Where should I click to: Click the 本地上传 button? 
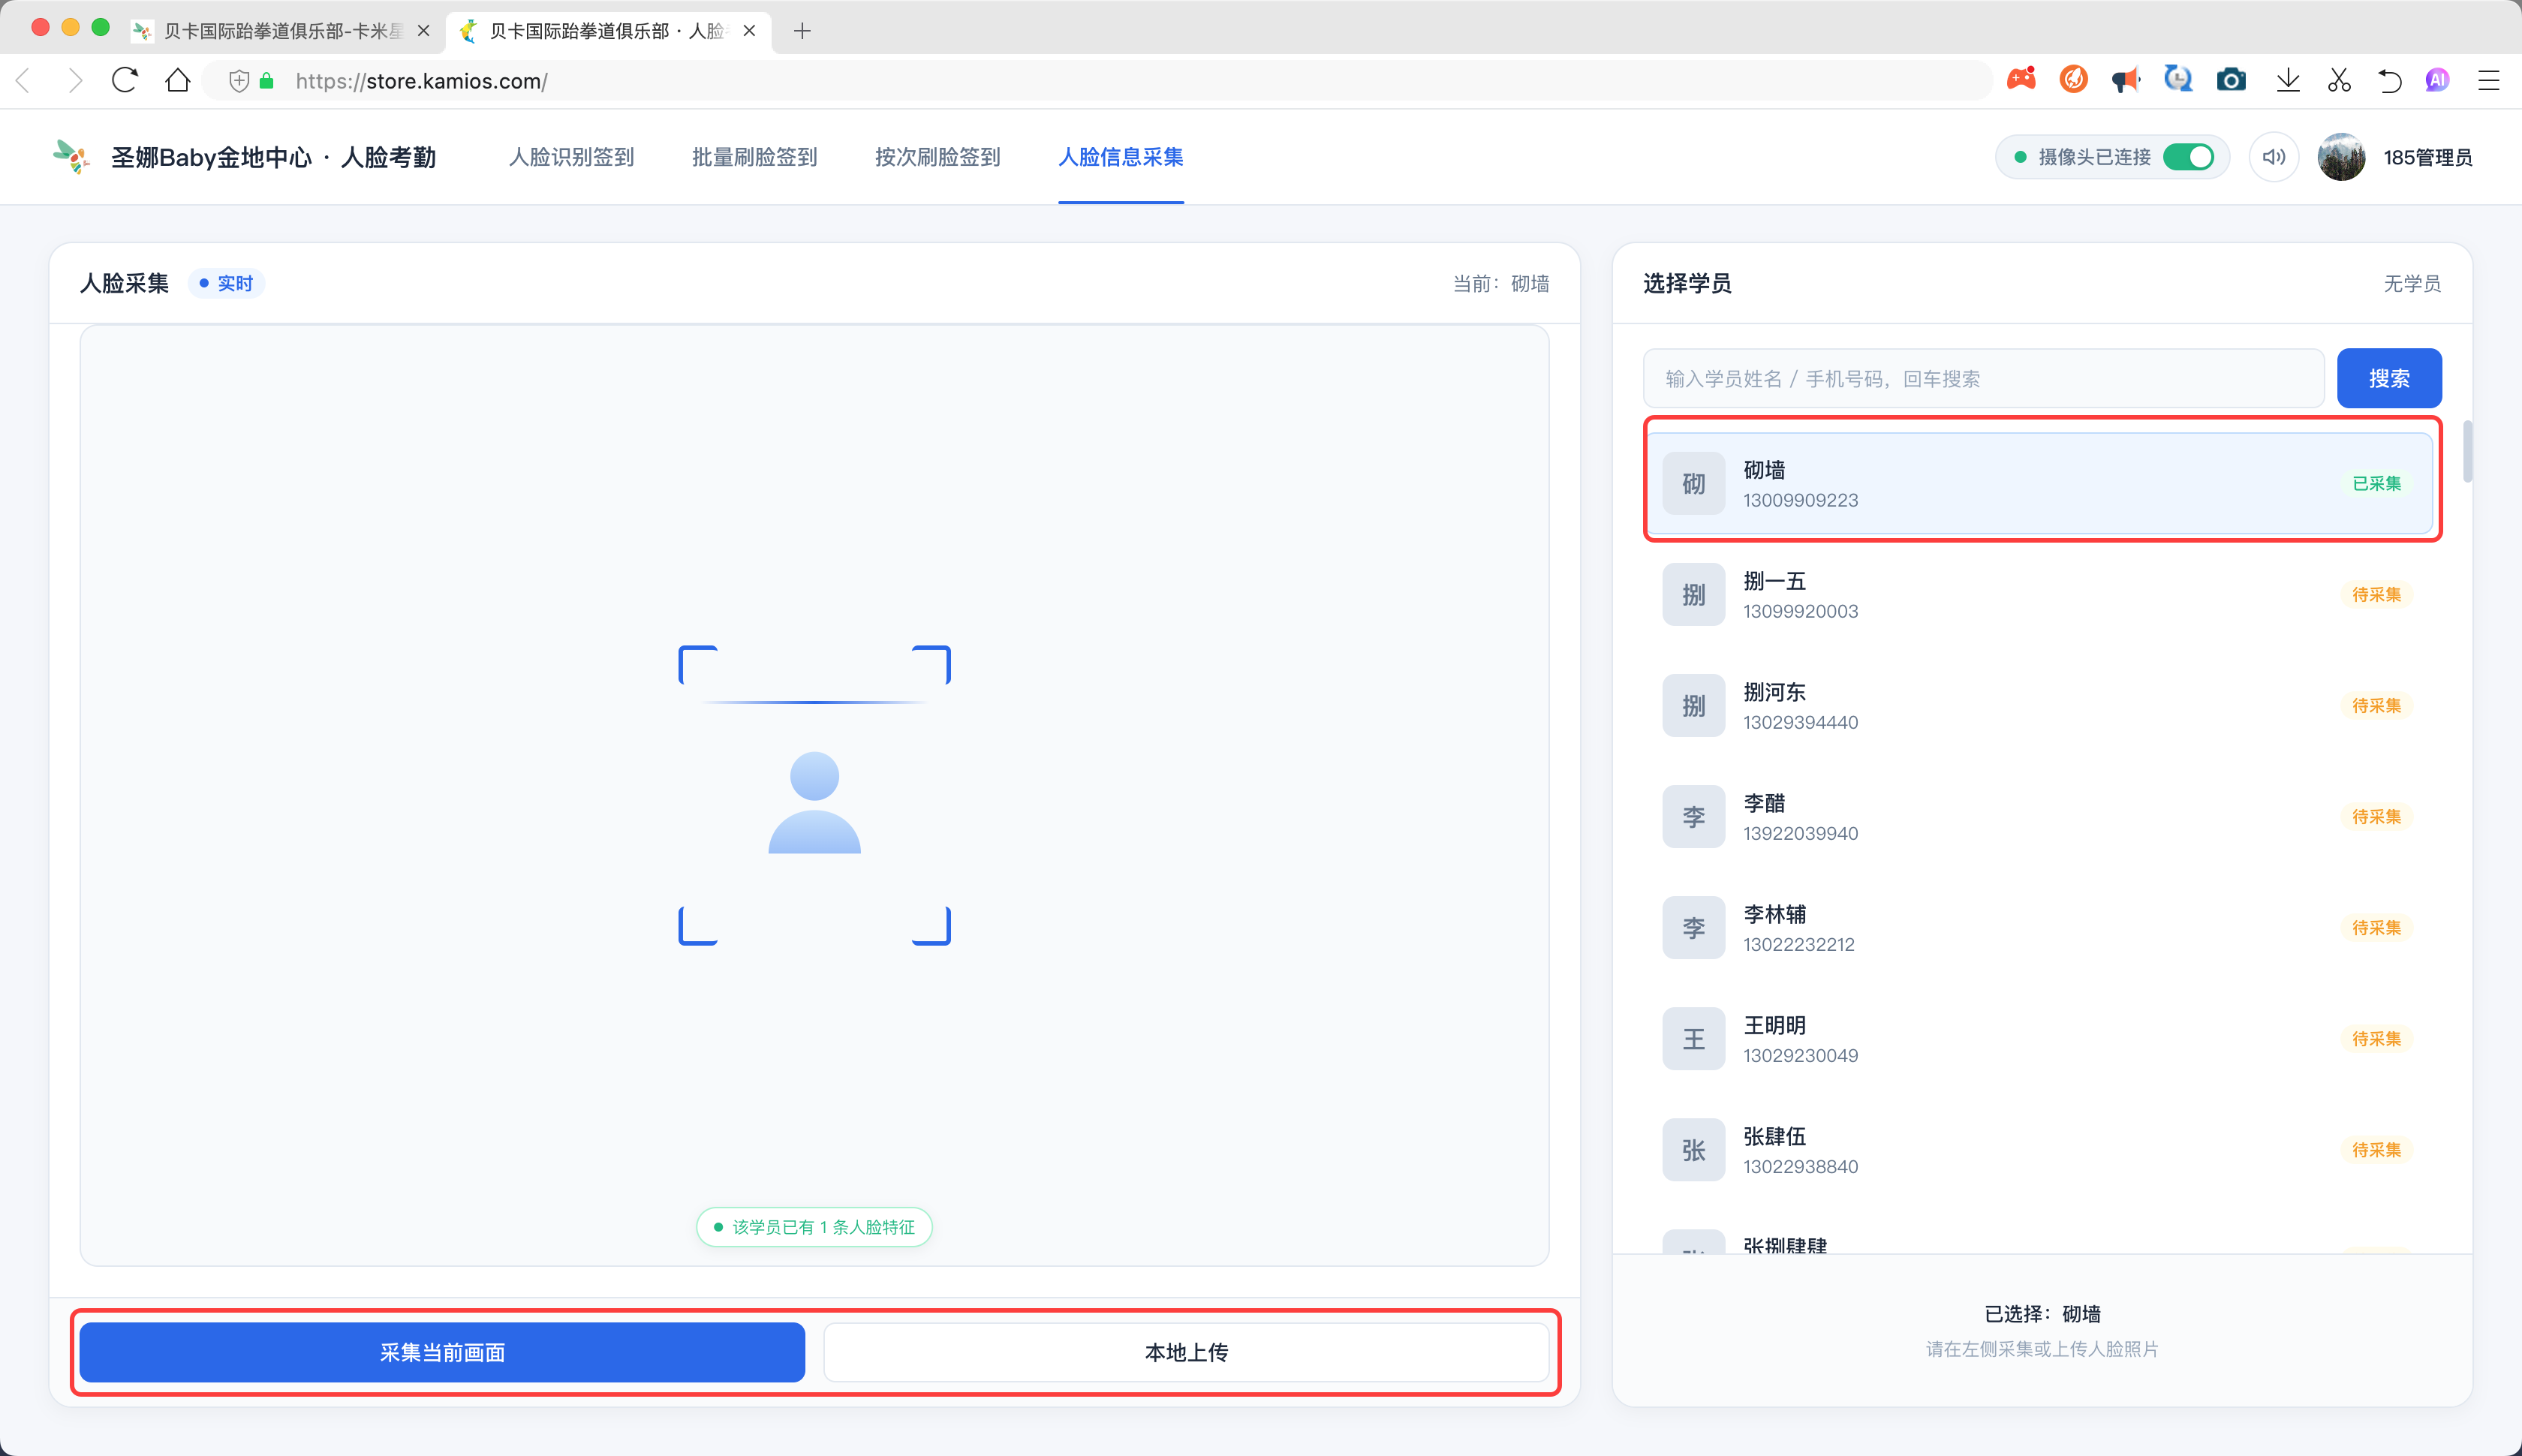click(1186, 1352)
